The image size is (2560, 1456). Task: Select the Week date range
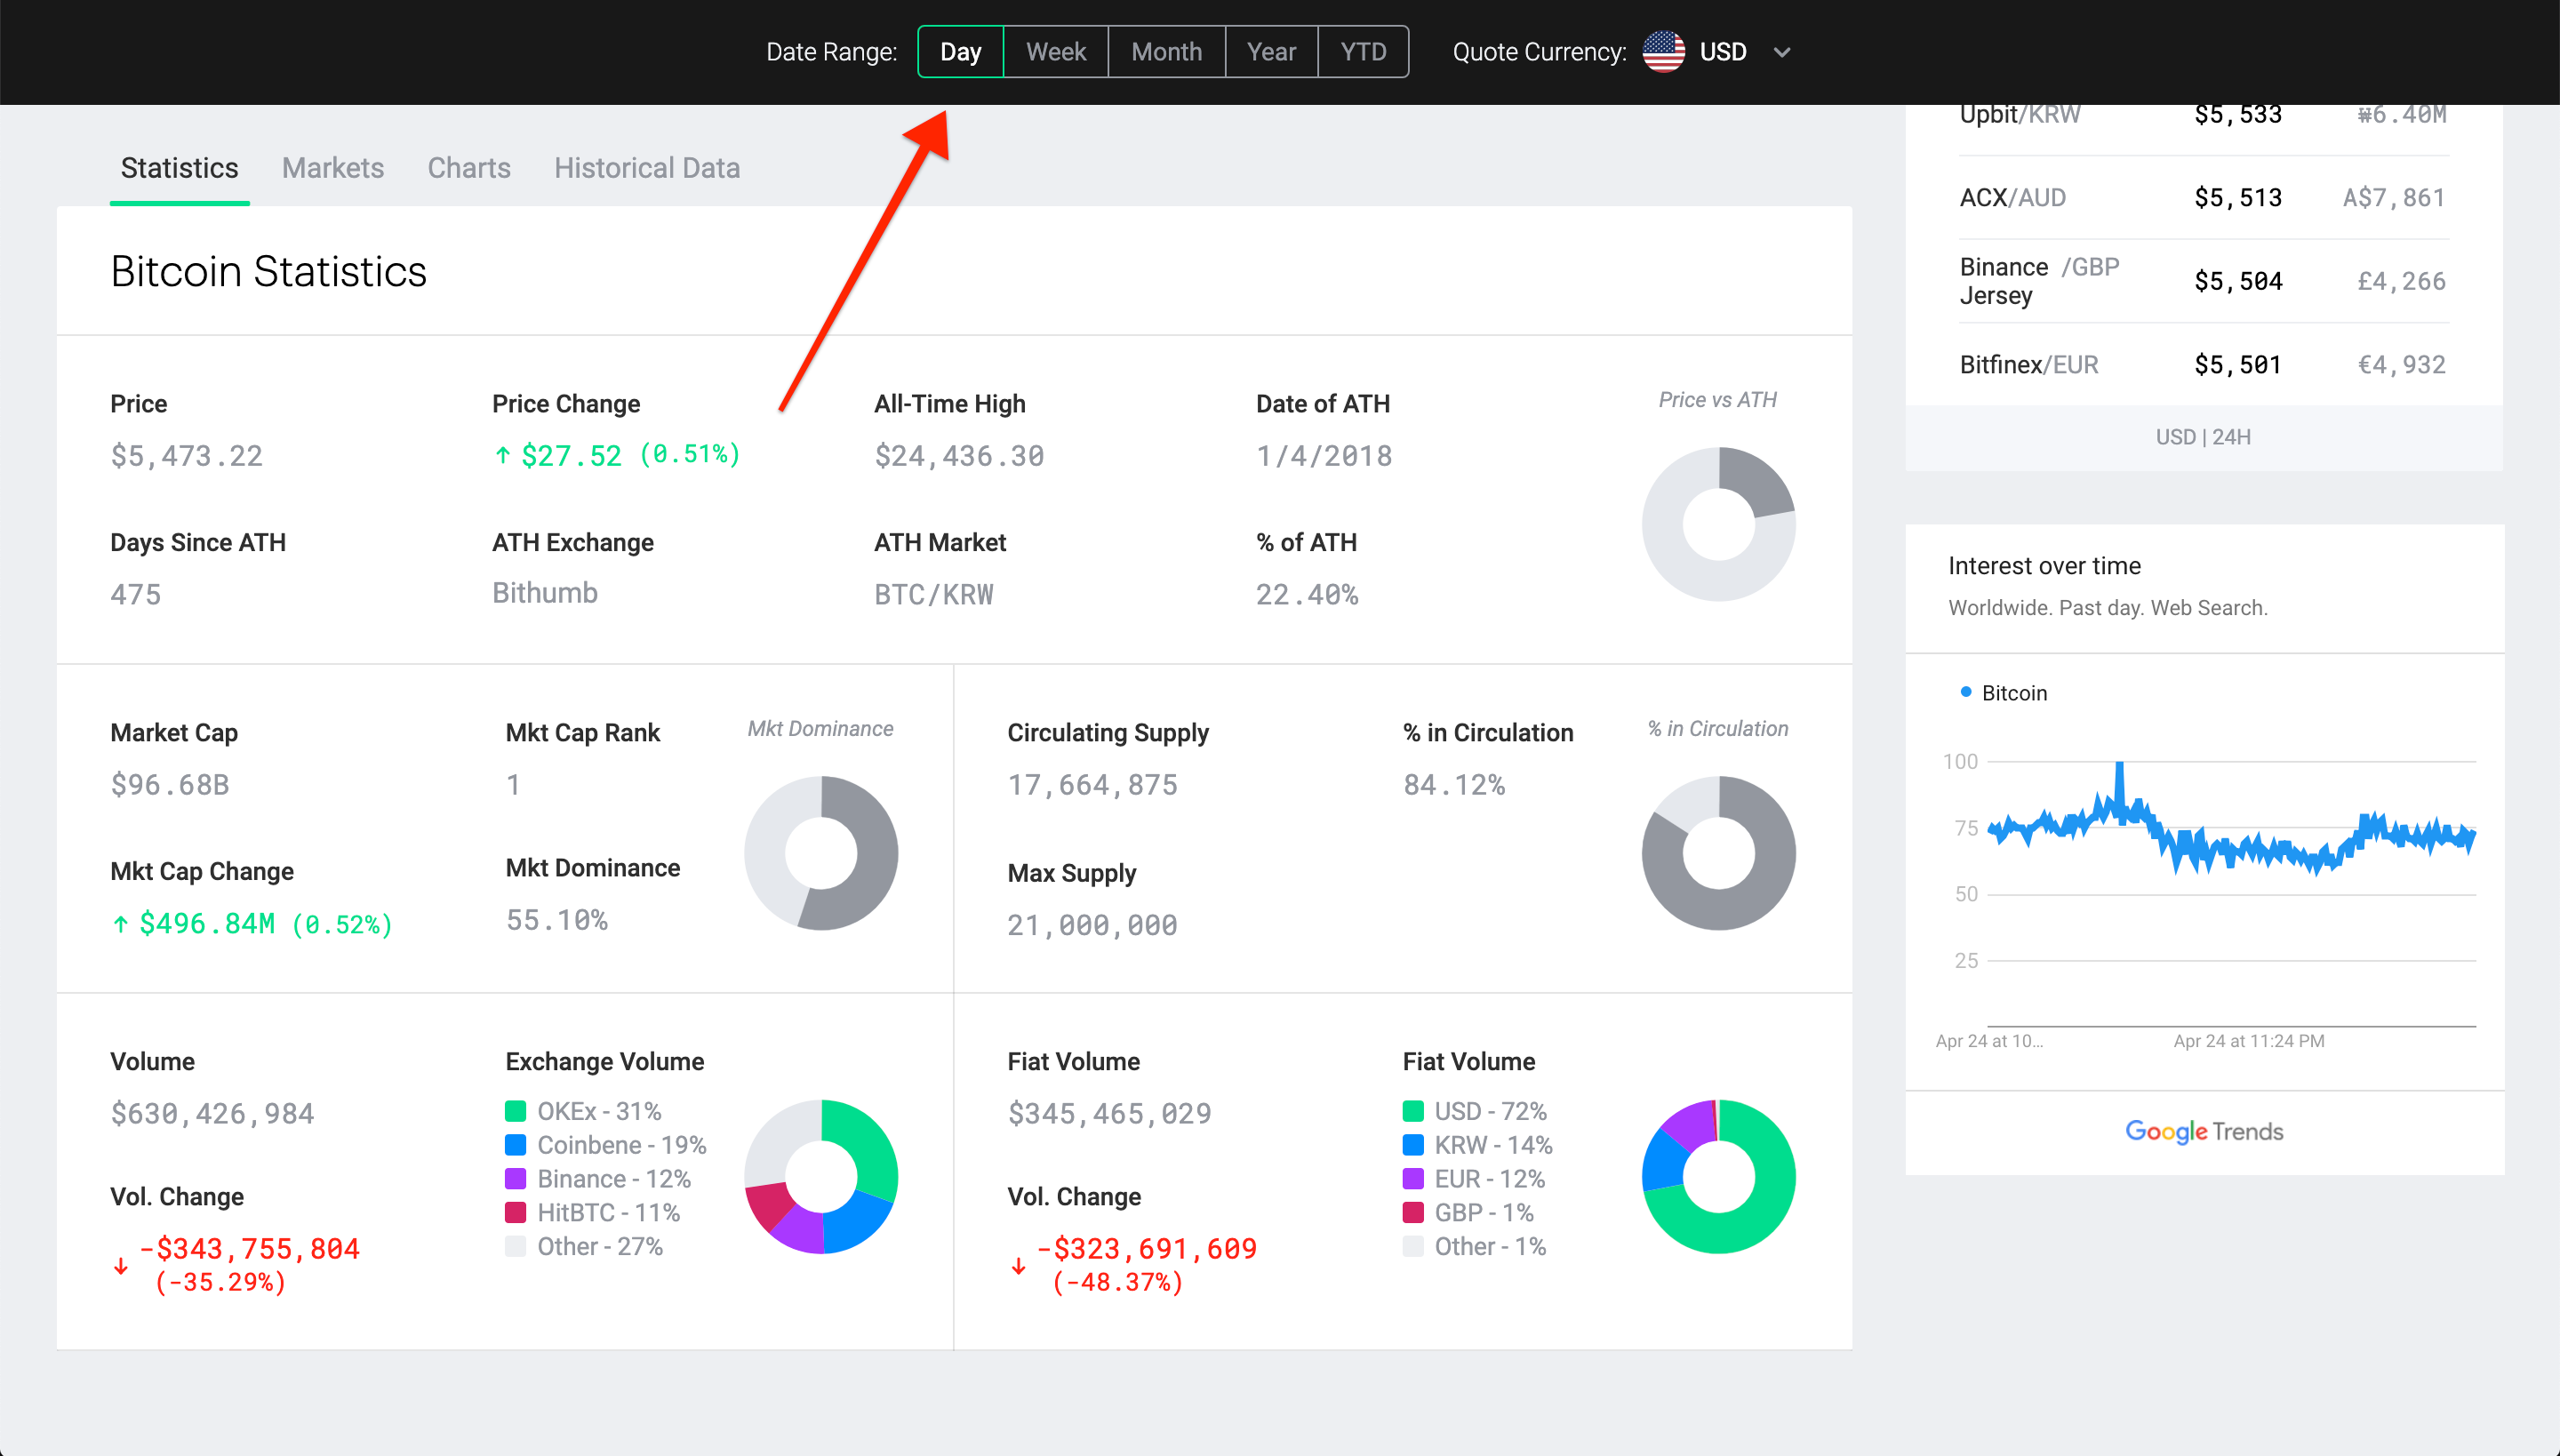coord(1056,52)
